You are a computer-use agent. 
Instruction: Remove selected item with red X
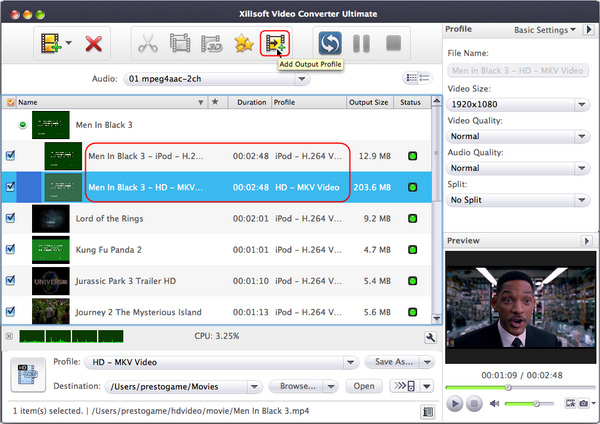(93, 44)
